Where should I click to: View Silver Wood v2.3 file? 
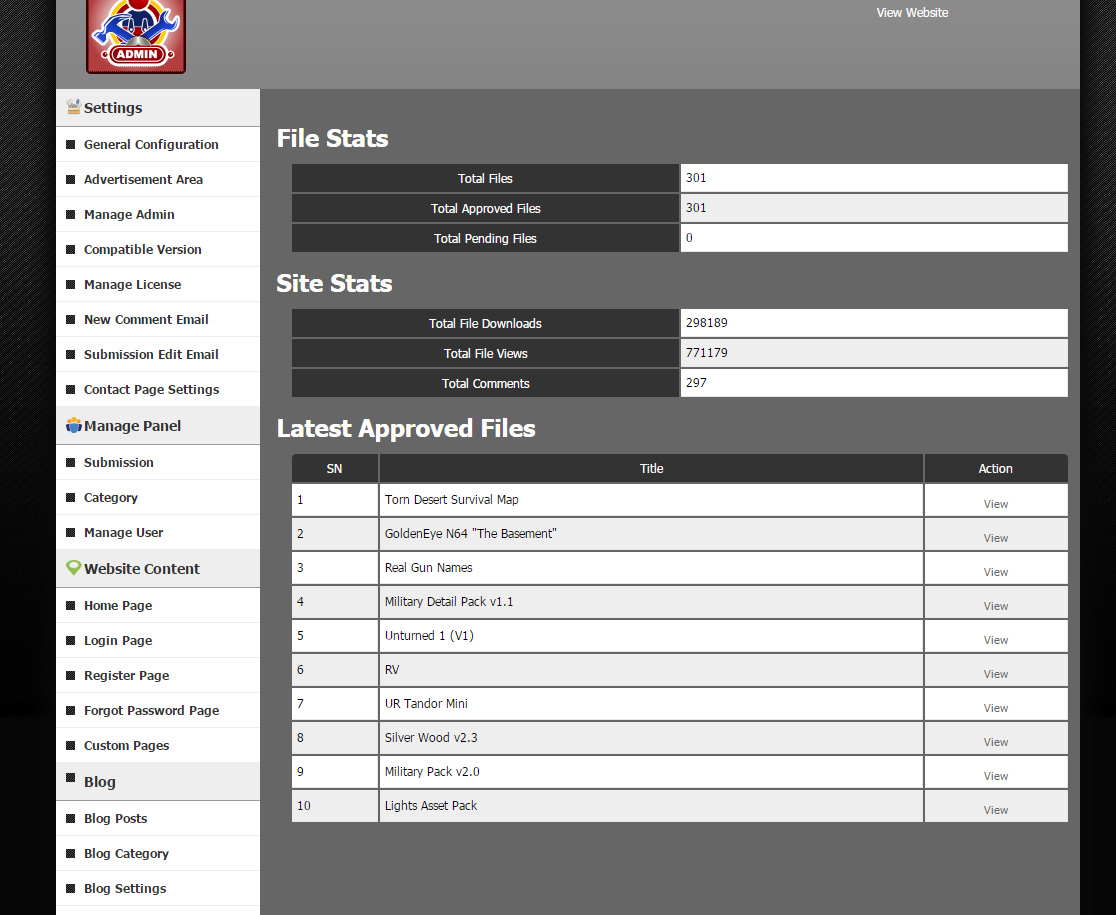click(x=995, y=742)
